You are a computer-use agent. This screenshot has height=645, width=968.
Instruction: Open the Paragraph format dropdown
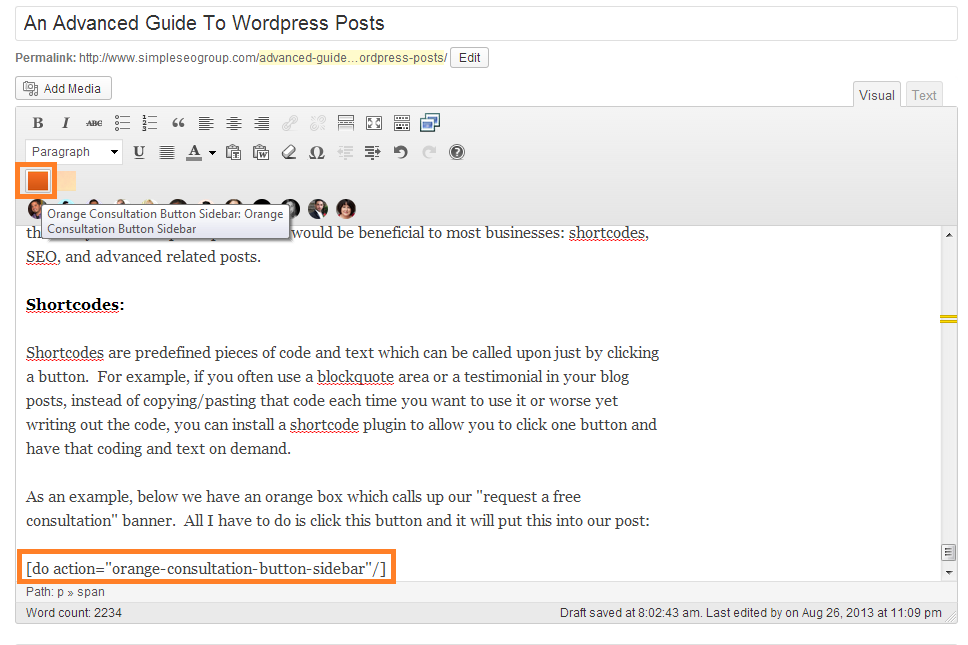point(74,152)
